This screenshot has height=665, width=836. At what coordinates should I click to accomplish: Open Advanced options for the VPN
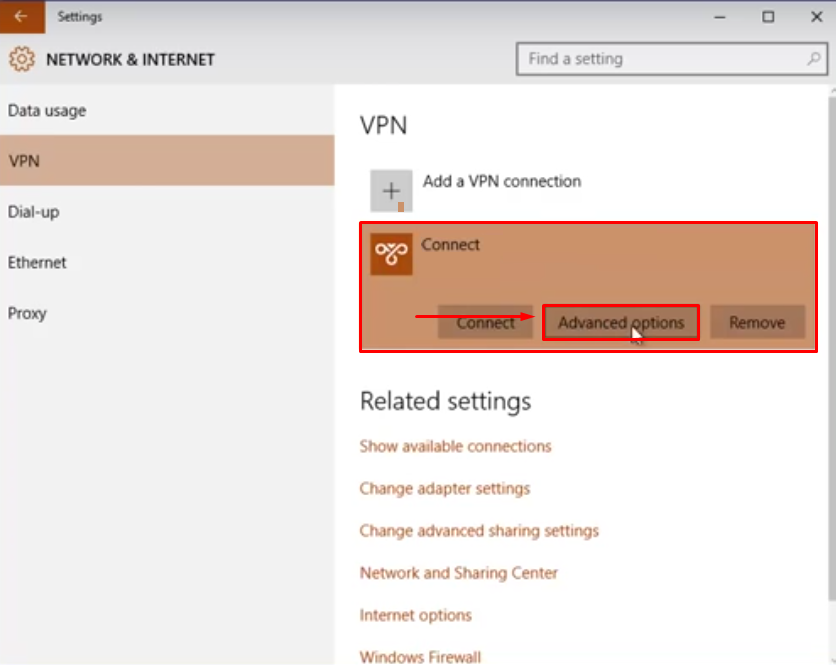click(621, 322)
